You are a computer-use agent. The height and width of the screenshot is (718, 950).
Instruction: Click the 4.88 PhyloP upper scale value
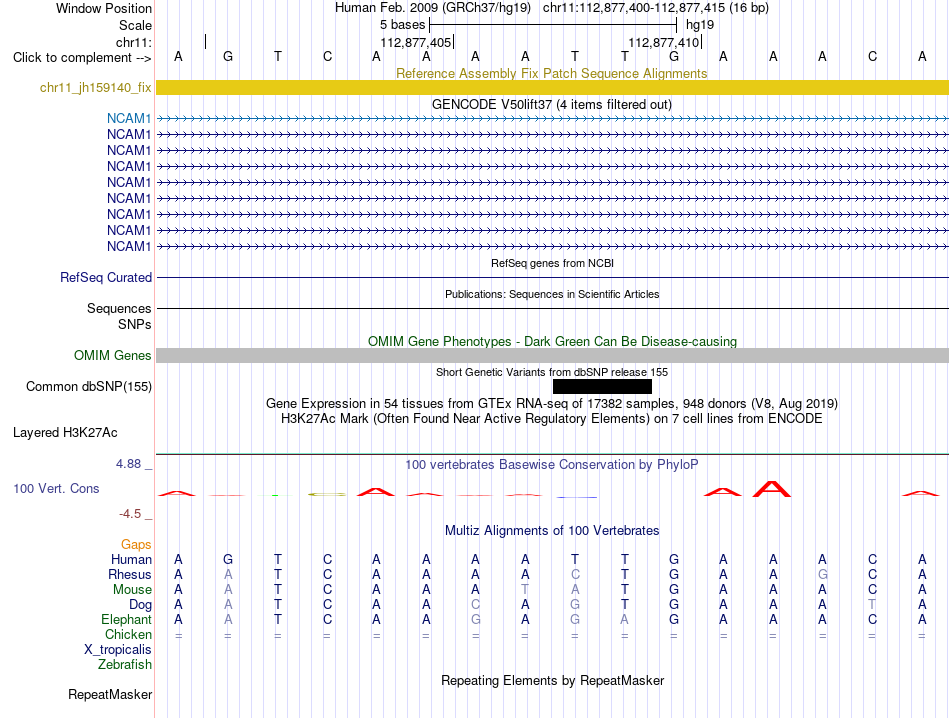128,464
